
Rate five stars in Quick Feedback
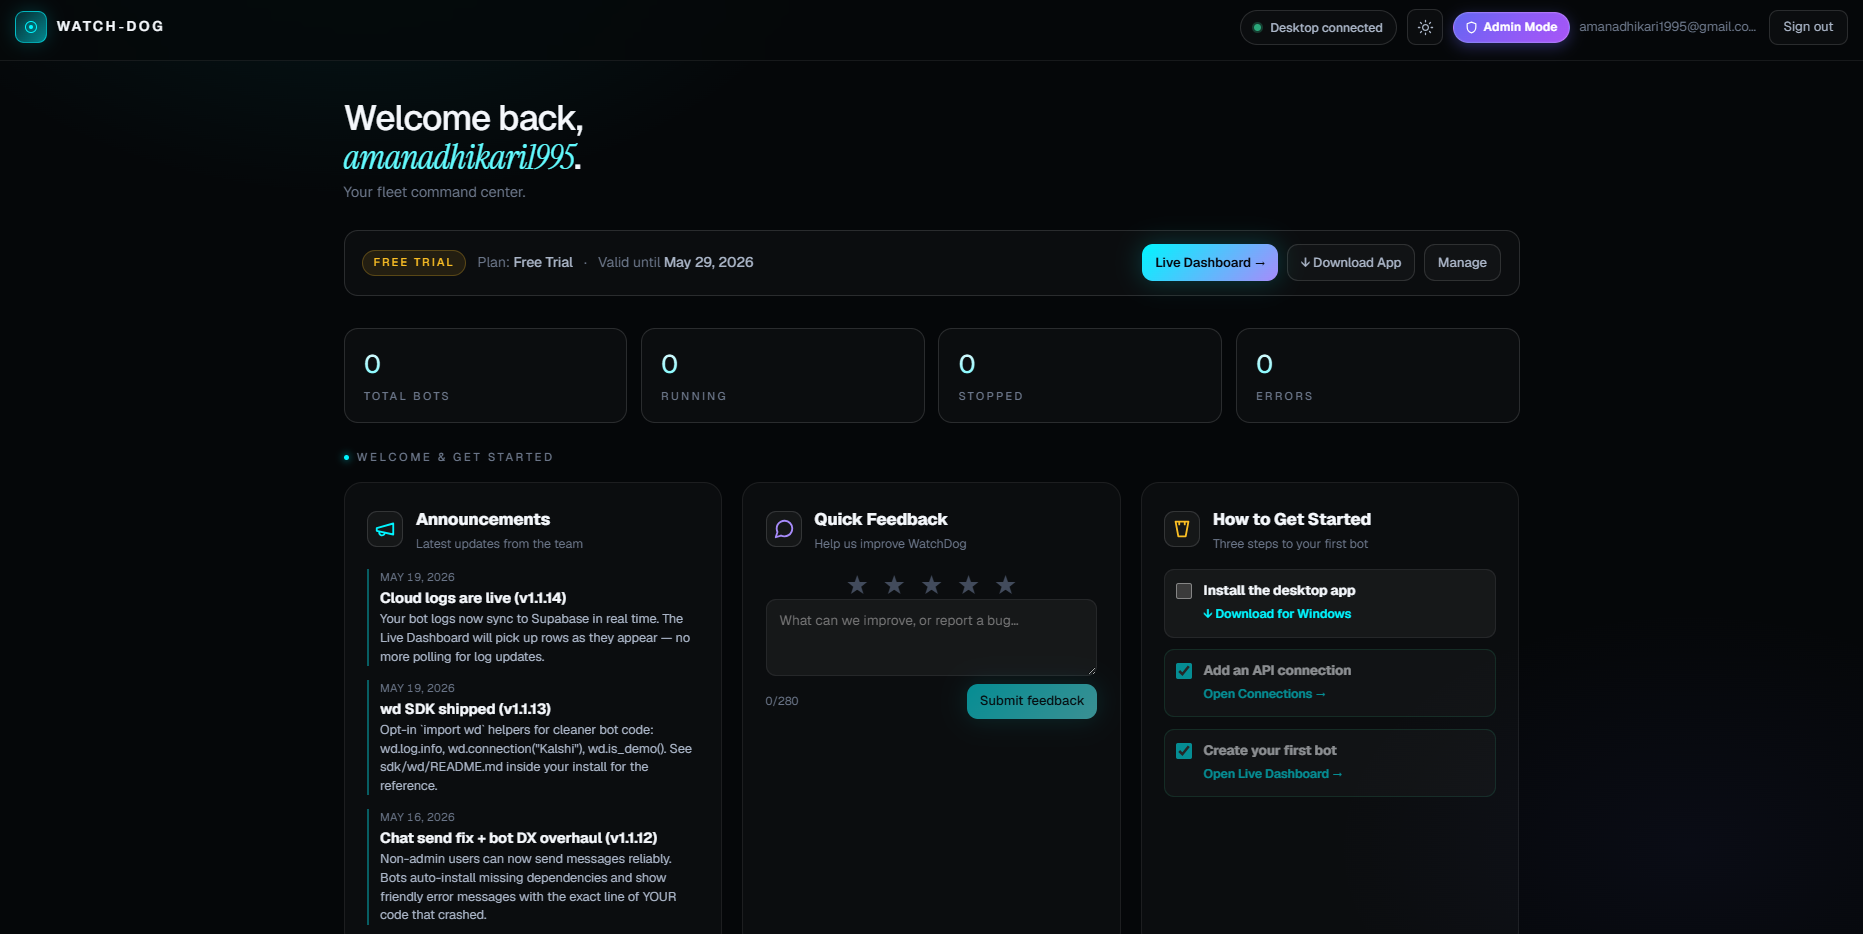pos(1005,585)
